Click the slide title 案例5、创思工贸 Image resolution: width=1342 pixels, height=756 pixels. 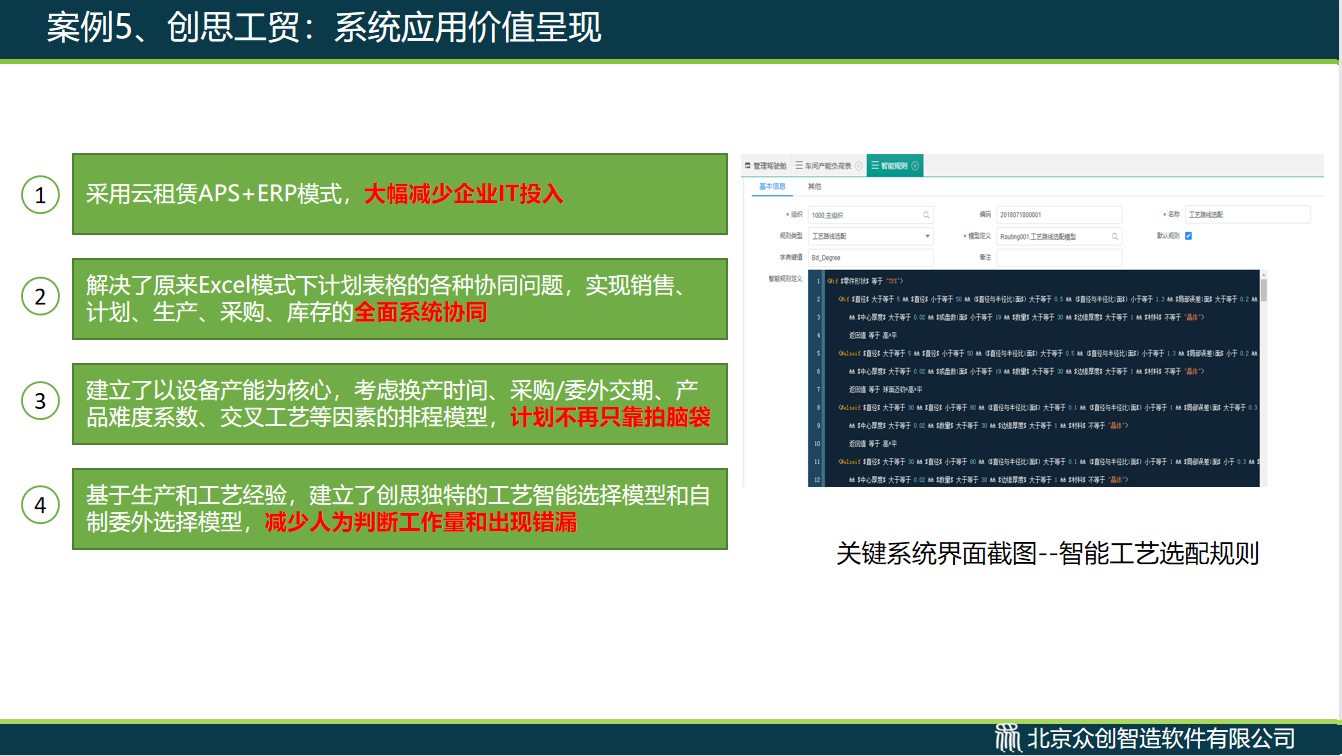[172, 28]
